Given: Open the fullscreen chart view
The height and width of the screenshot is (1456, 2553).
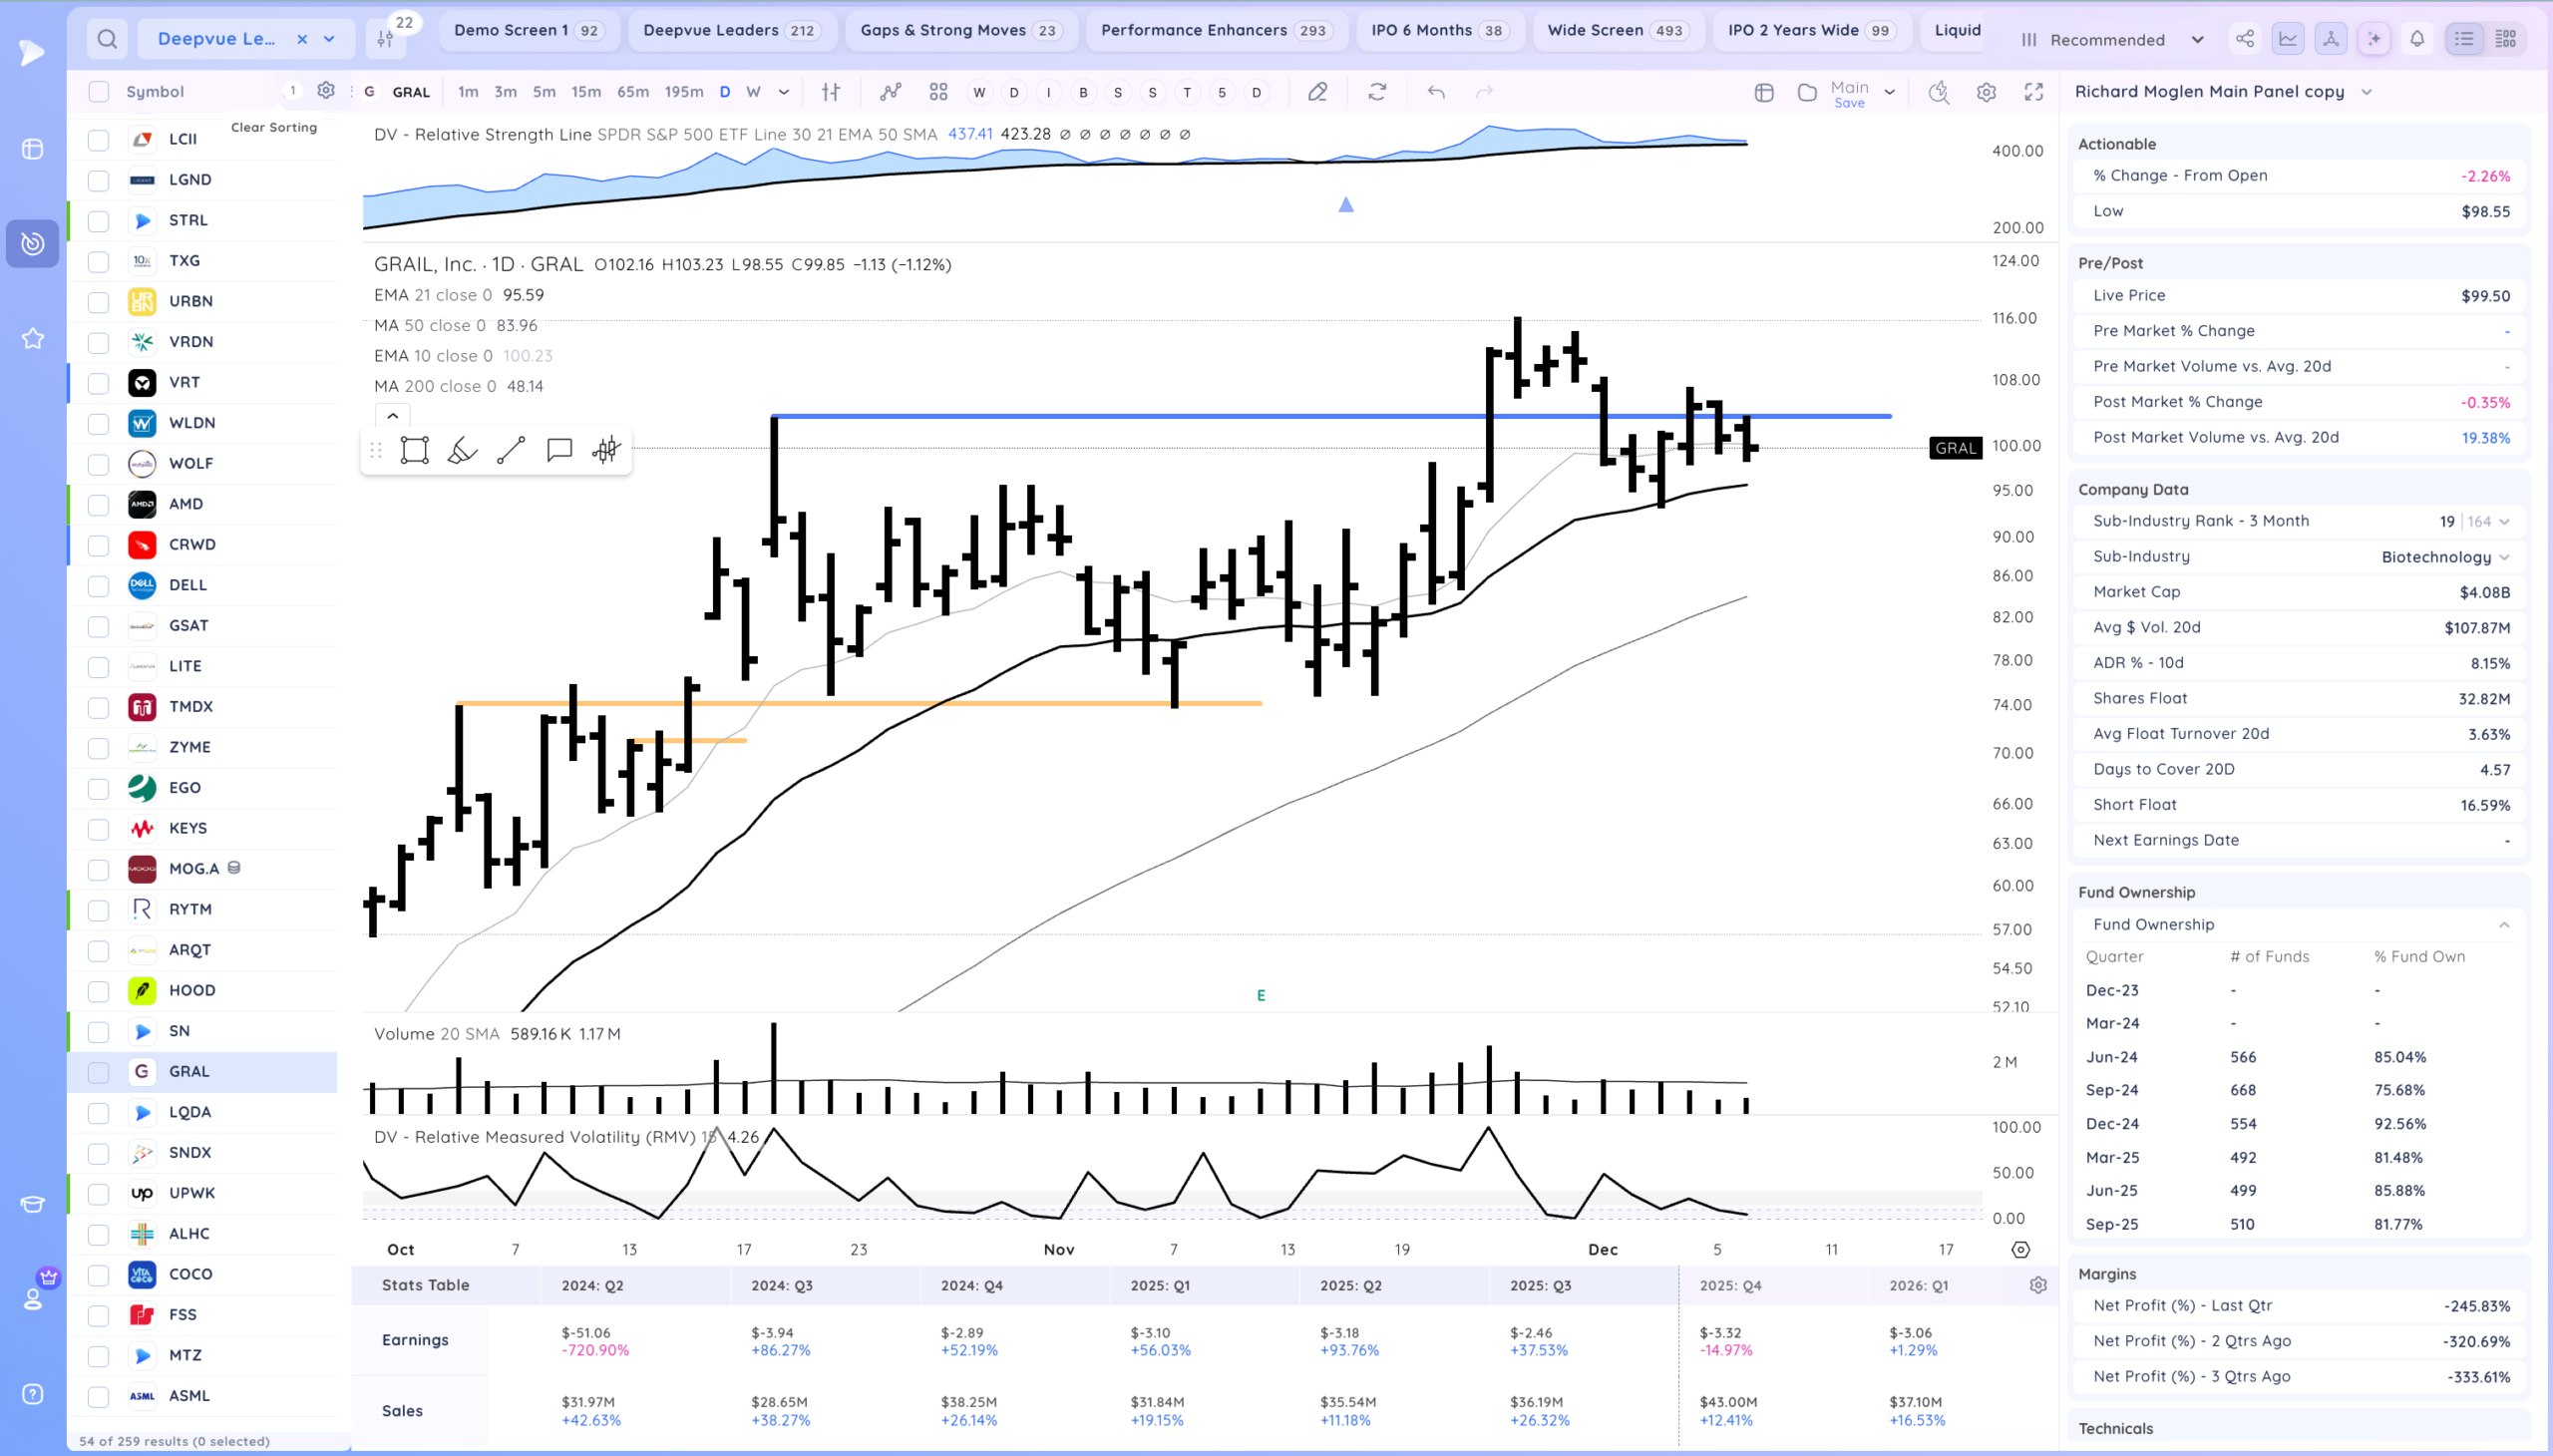Looking at the screenshot, I should [x=2034, y=92].
